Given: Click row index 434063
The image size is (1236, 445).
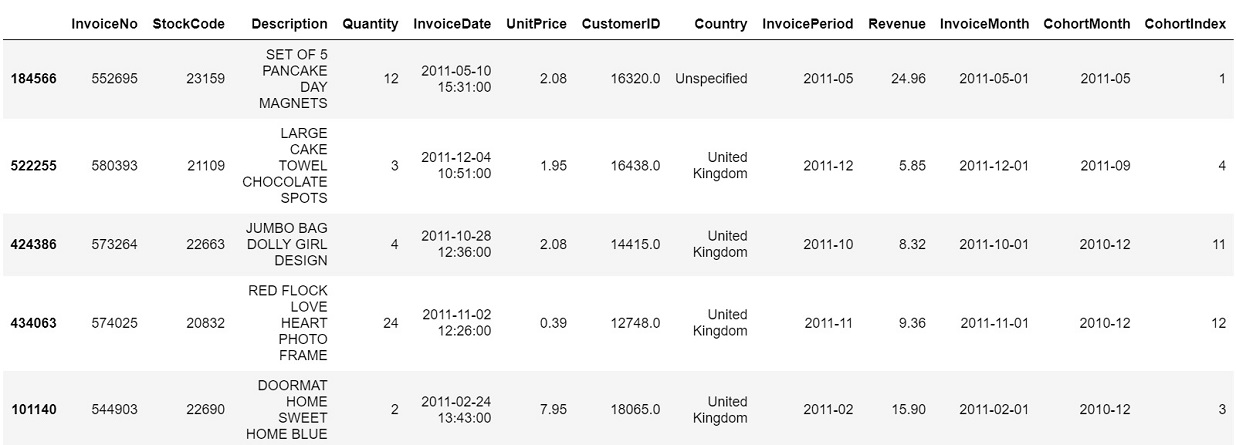Looking at the screenshot, I should (34, 322).
